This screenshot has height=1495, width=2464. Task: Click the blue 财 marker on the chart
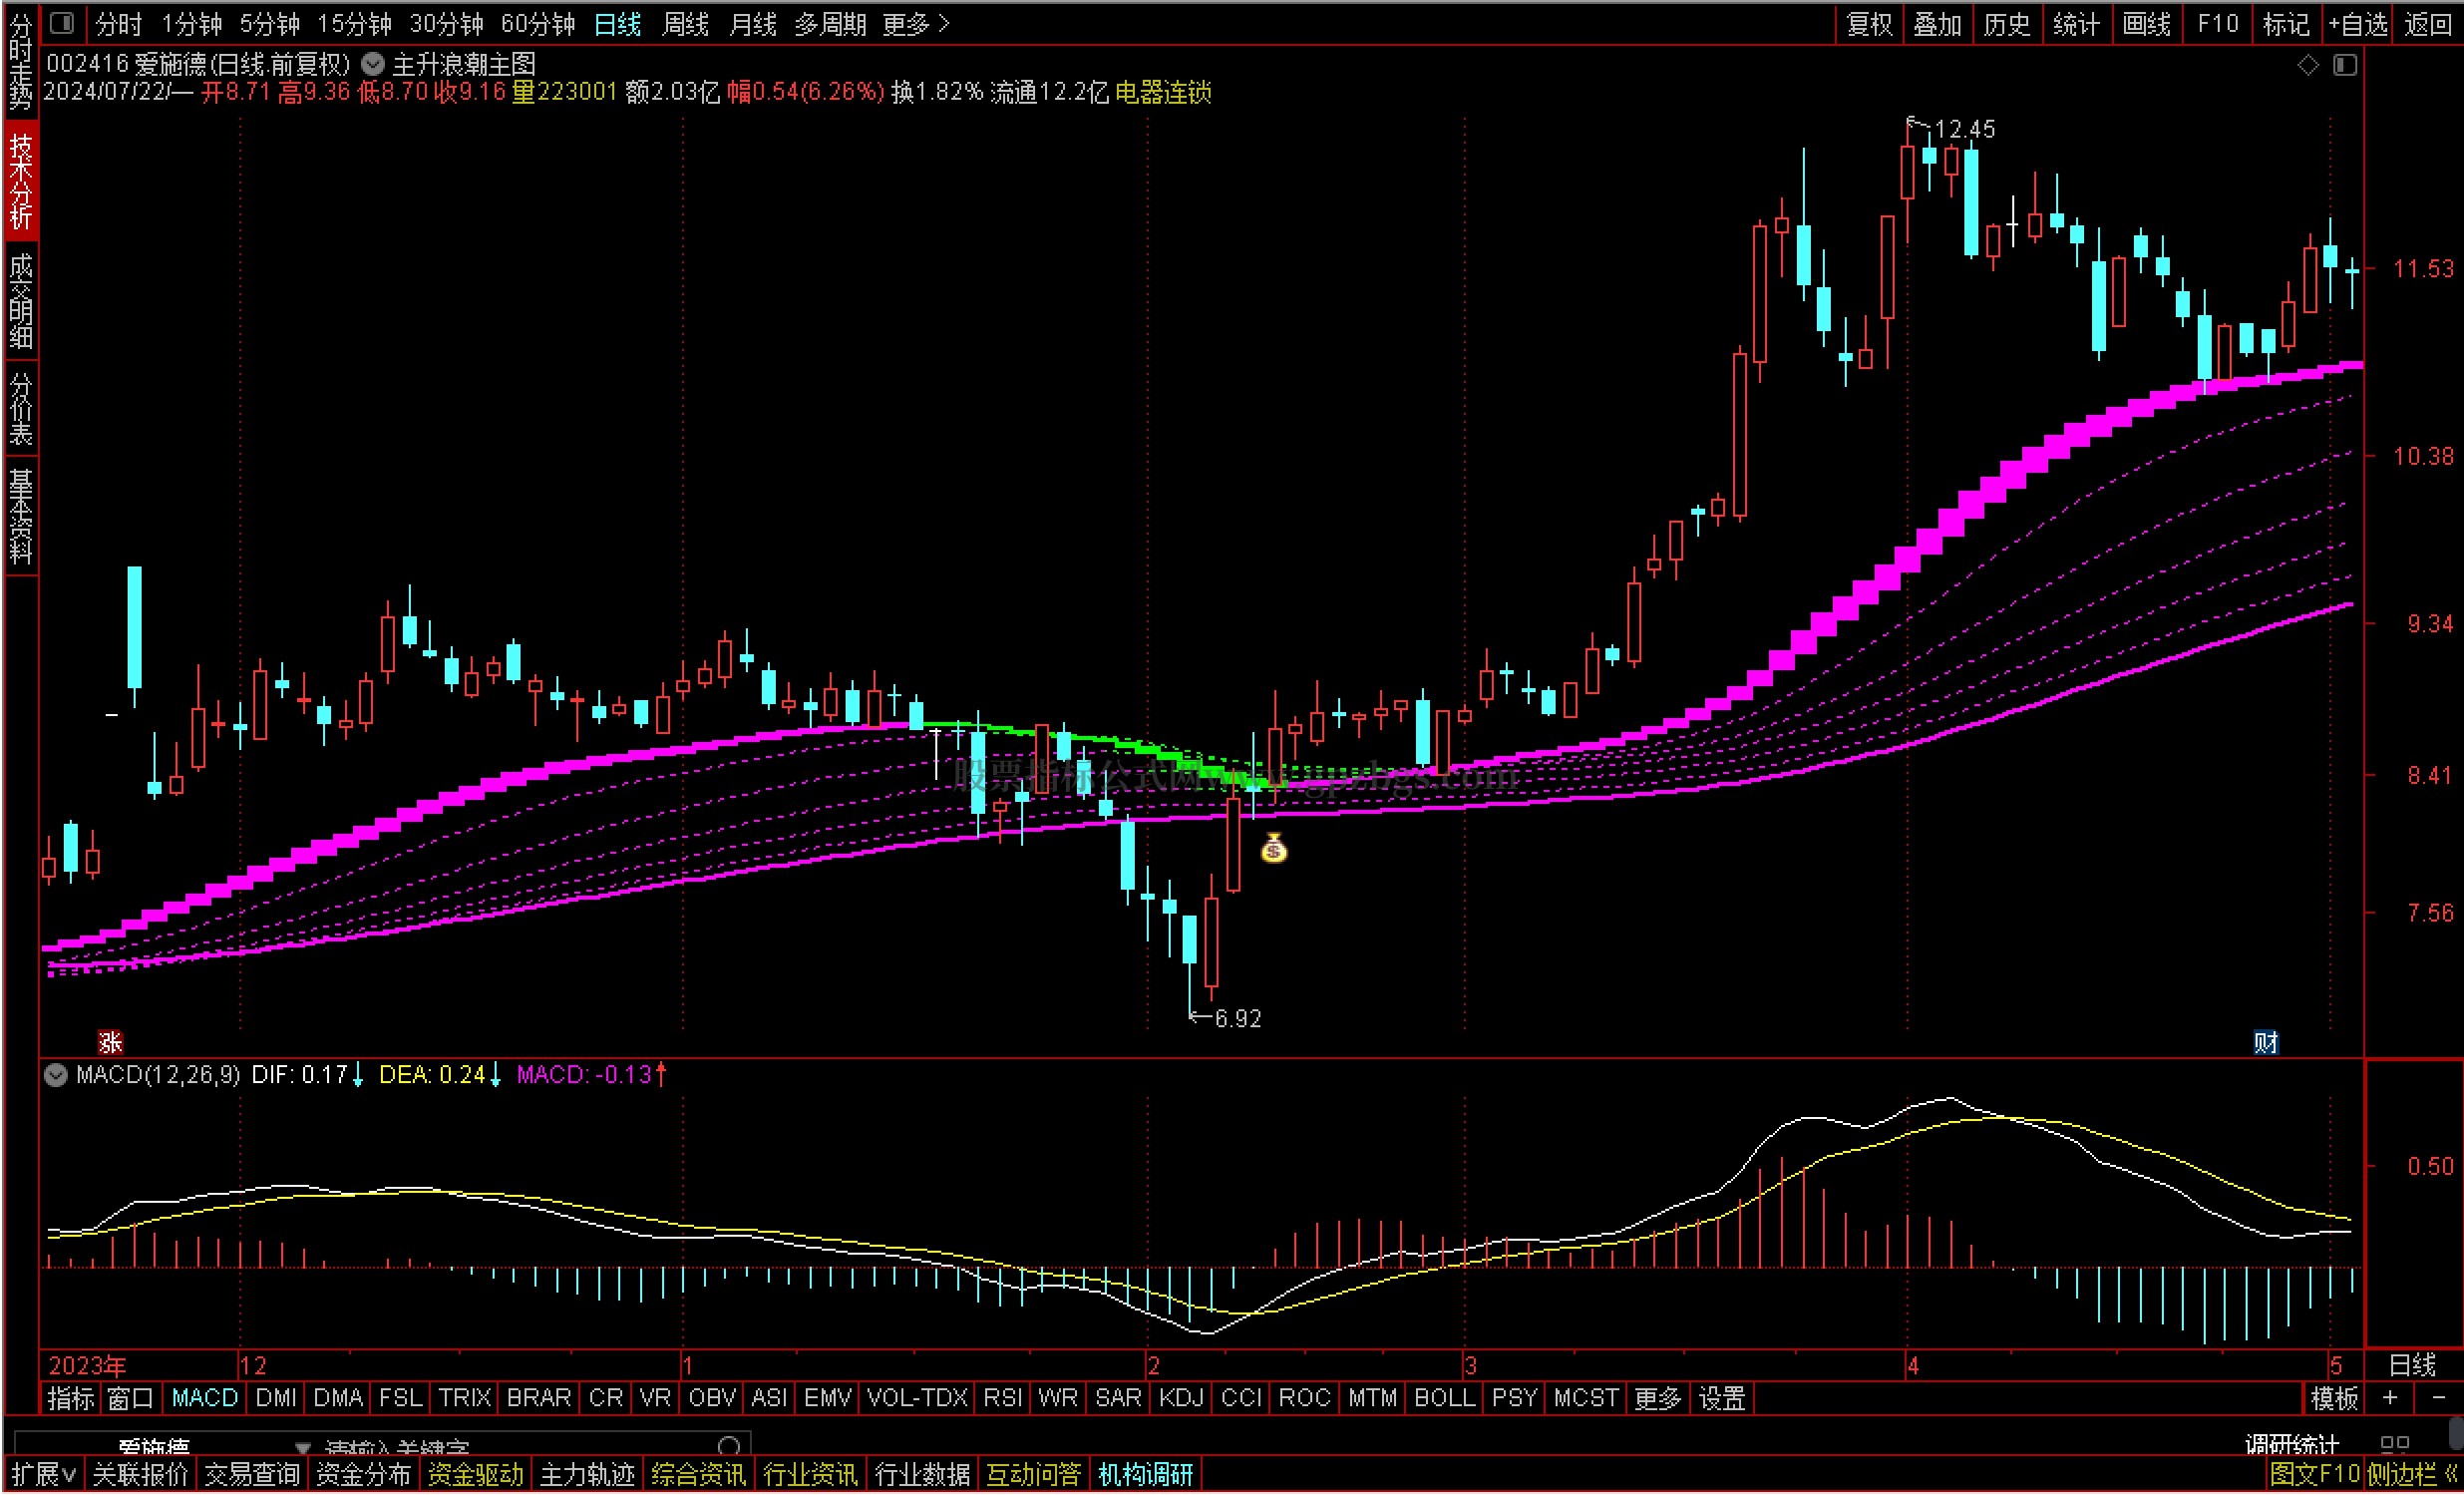(x=2265, y=1042)
